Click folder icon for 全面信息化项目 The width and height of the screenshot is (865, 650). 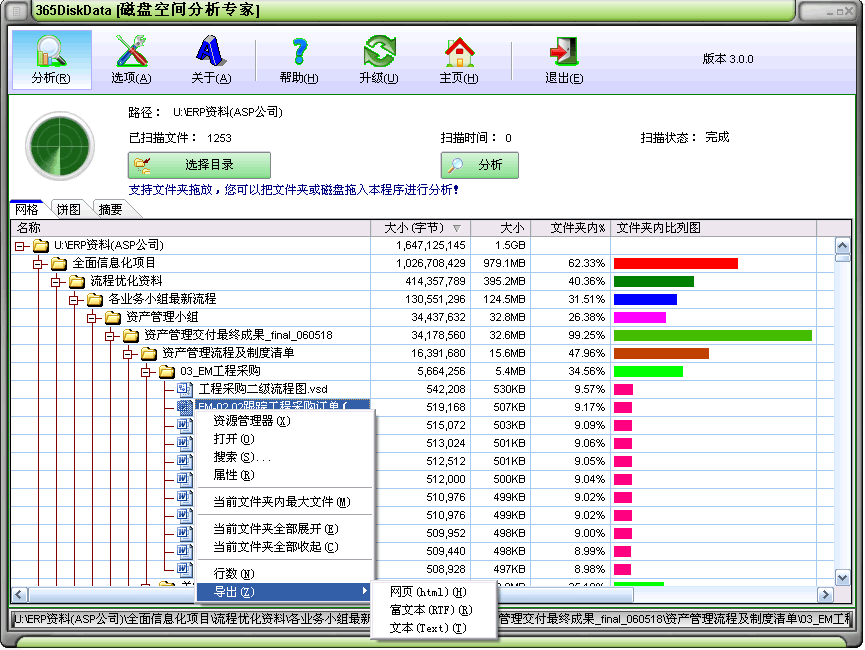(58, 263)
